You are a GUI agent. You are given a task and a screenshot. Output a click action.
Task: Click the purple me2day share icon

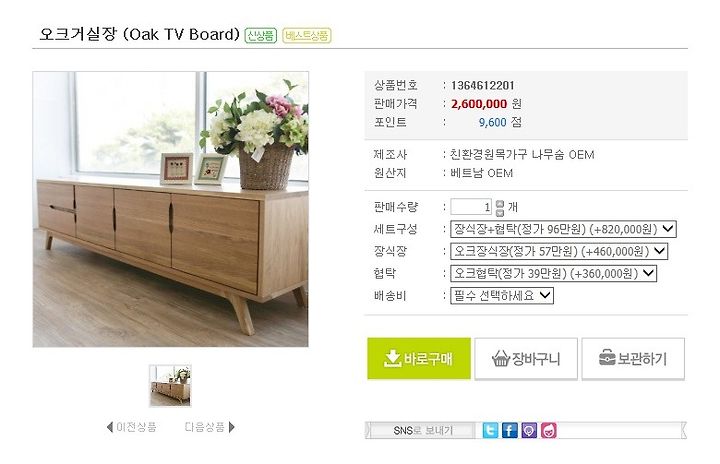[529, 430]
